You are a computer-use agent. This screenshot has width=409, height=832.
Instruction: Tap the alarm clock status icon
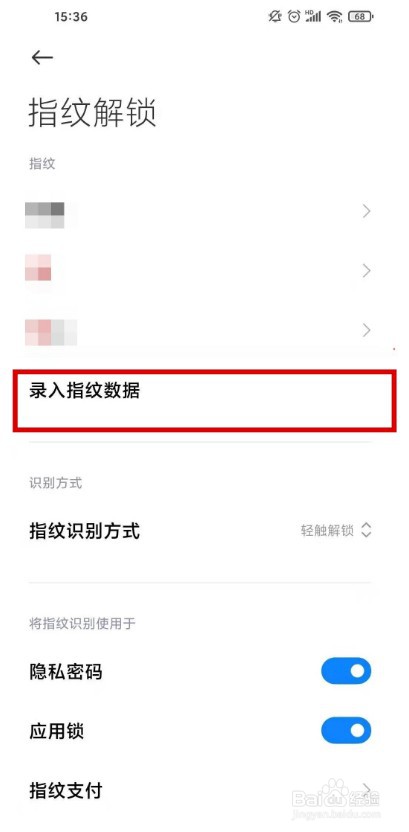(294, 17)
